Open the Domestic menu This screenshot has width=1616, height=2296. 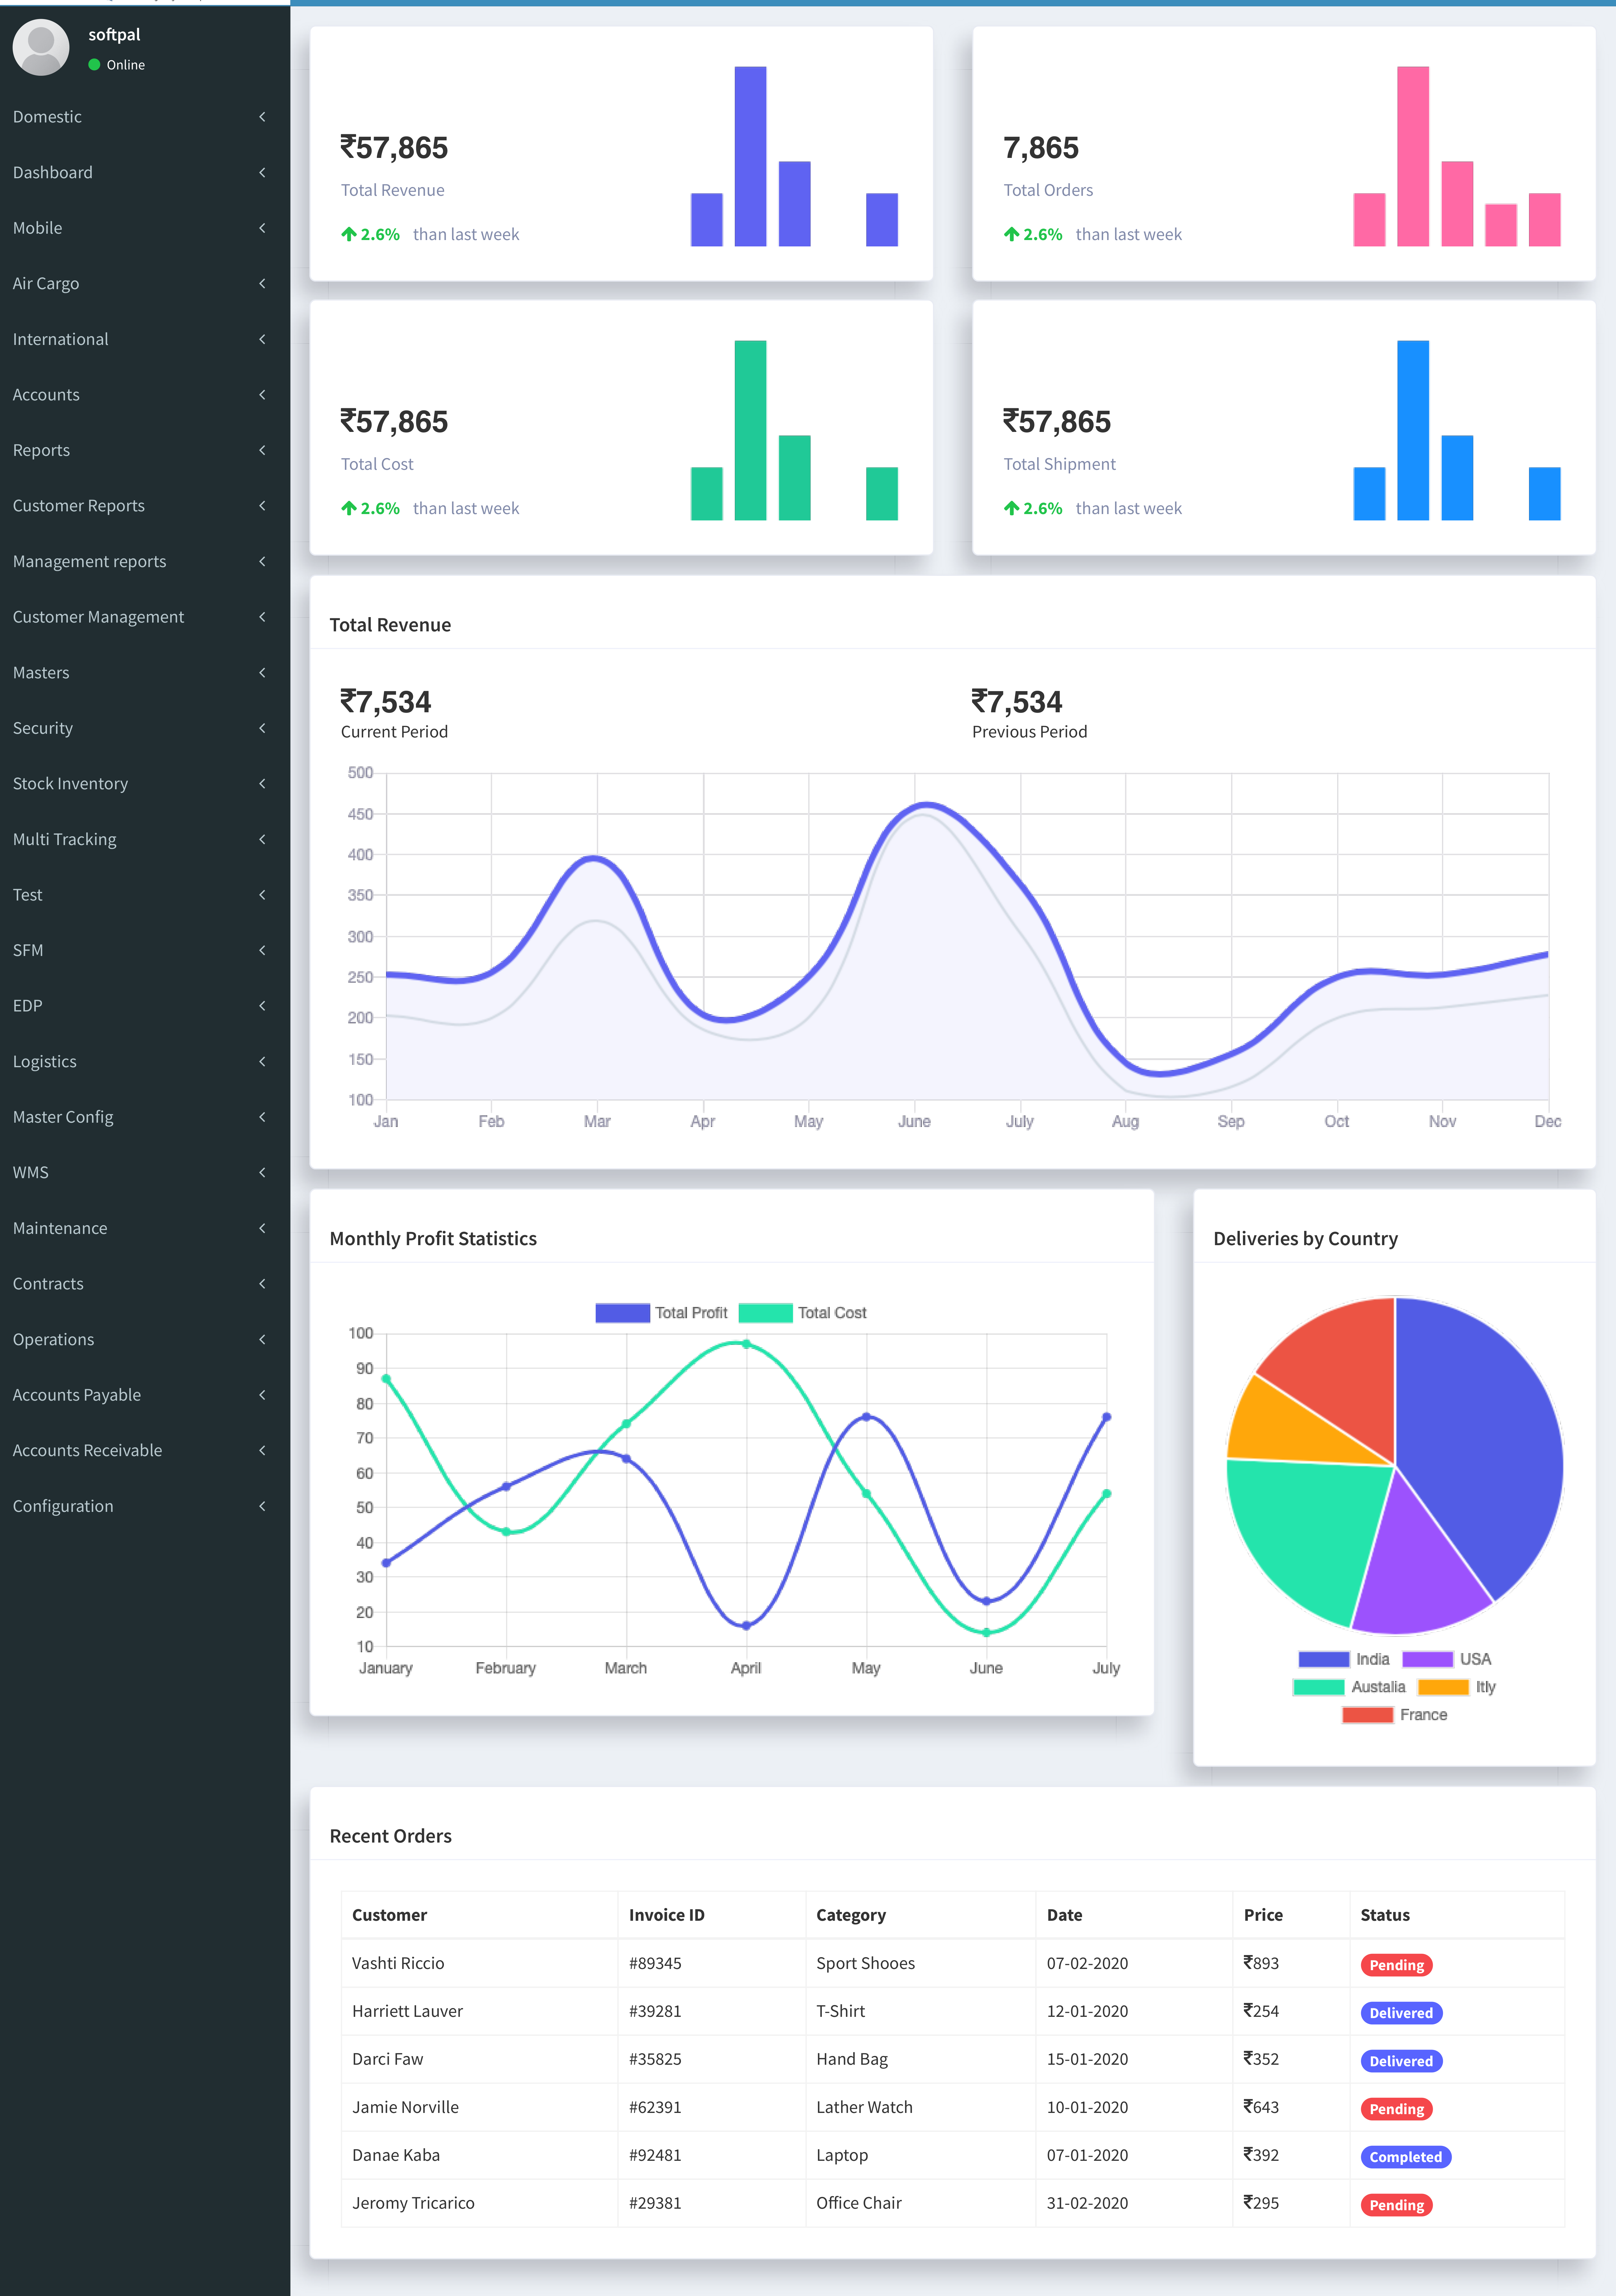[x=145, y=117]
